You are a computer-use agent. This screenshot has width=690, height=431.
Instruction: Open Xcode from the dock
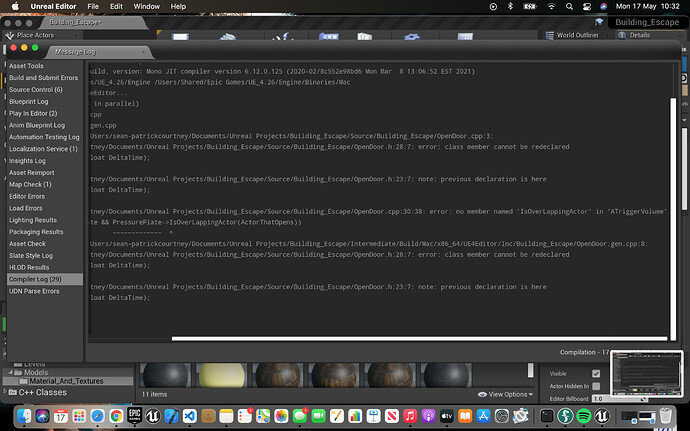171,416
